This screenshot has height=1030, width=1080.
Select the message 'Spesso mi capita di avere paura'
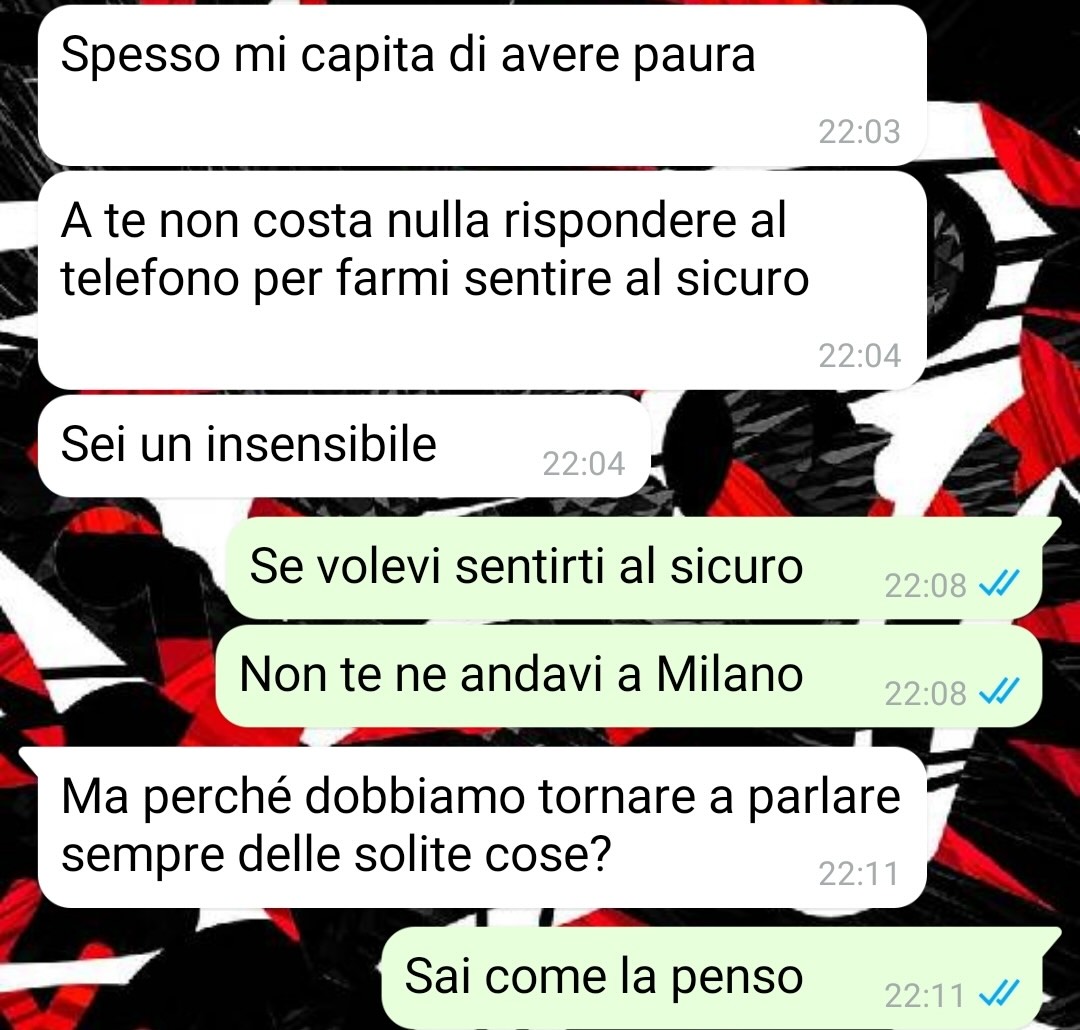482,85
